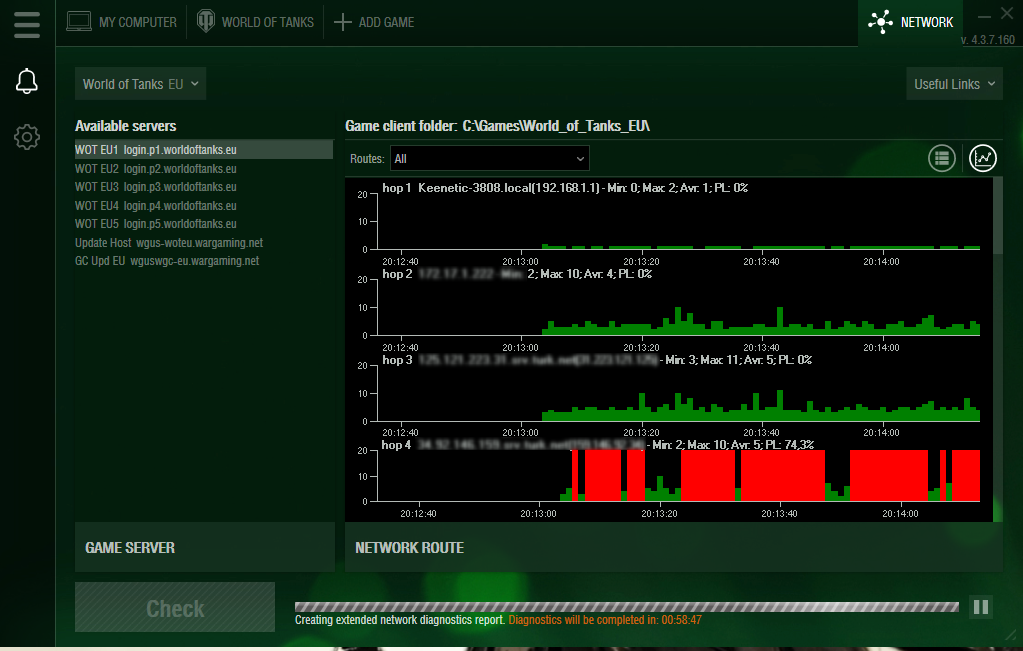The height and width of the screenshot is (651, 1023).
Task: Click the diagnostics progress bar
Action: (x=626, y=607)
